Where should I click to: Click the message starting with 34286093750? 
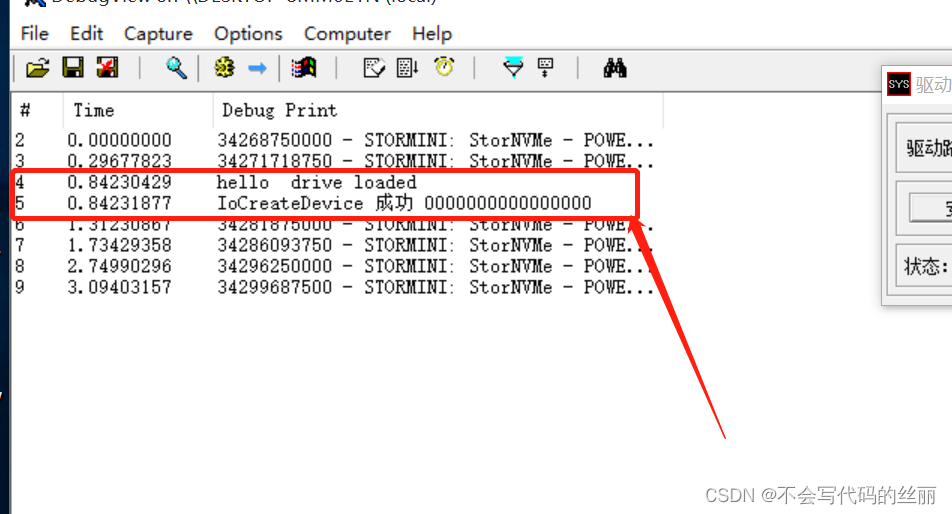[435, 245]
